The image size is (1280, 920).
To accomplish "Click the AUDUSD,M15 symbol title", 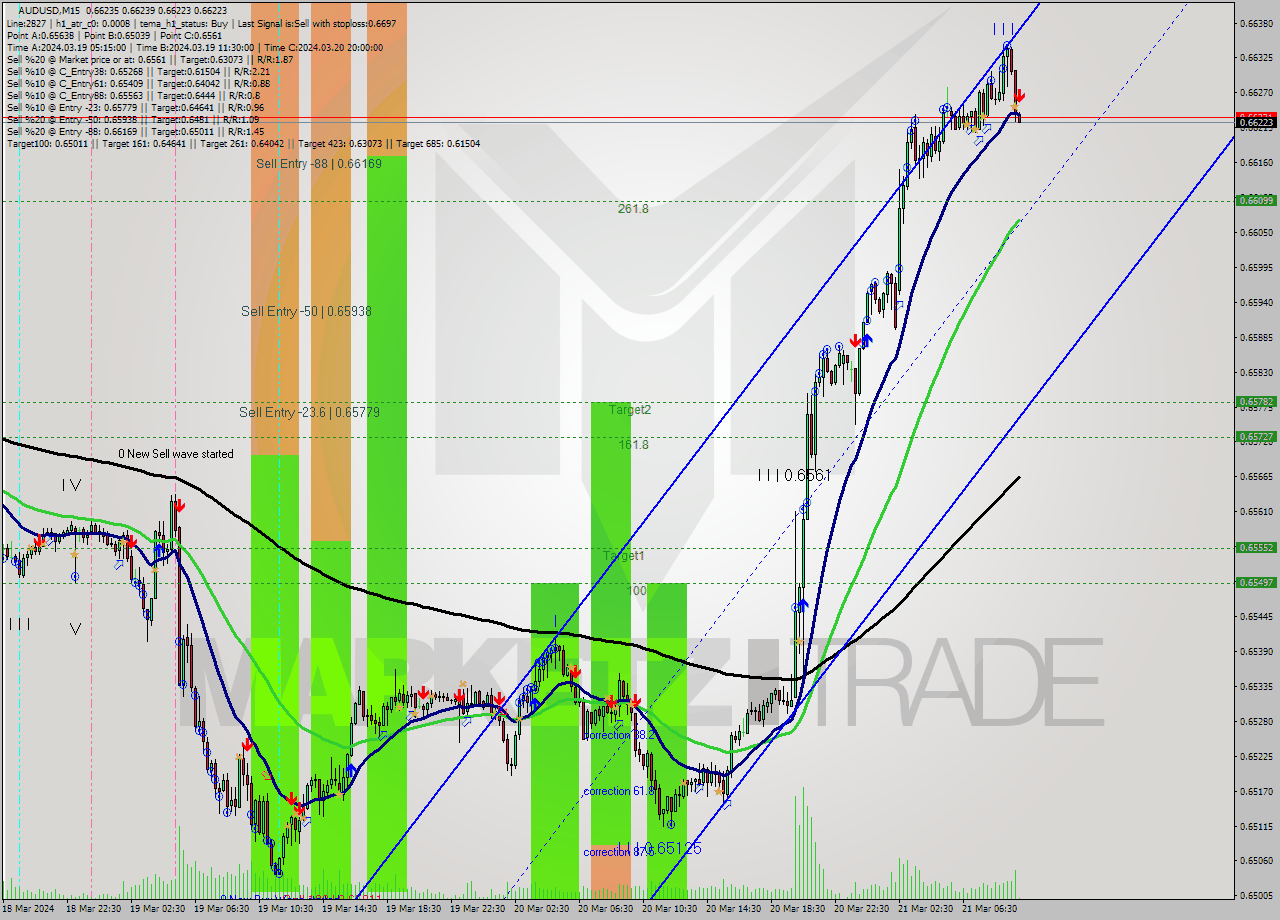I will [x=50, y=9].
